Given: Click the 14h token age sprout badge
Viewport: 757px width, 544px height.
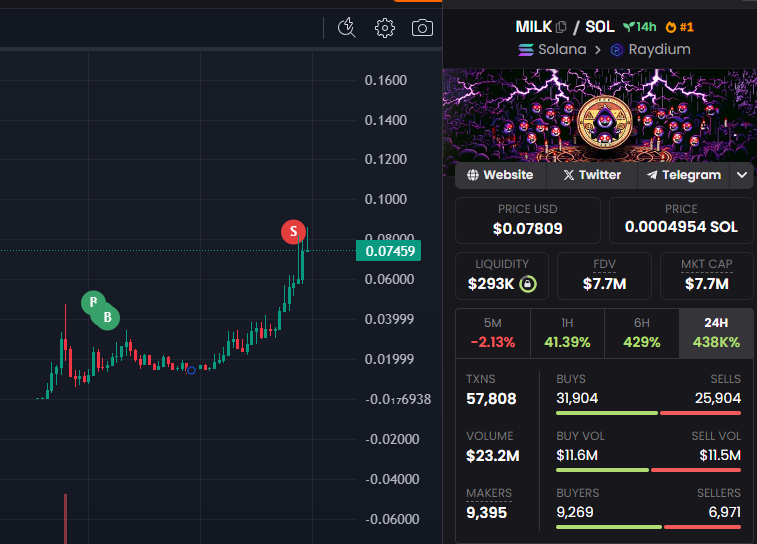Looking at the screenshot, I should [x=639, y=27].
